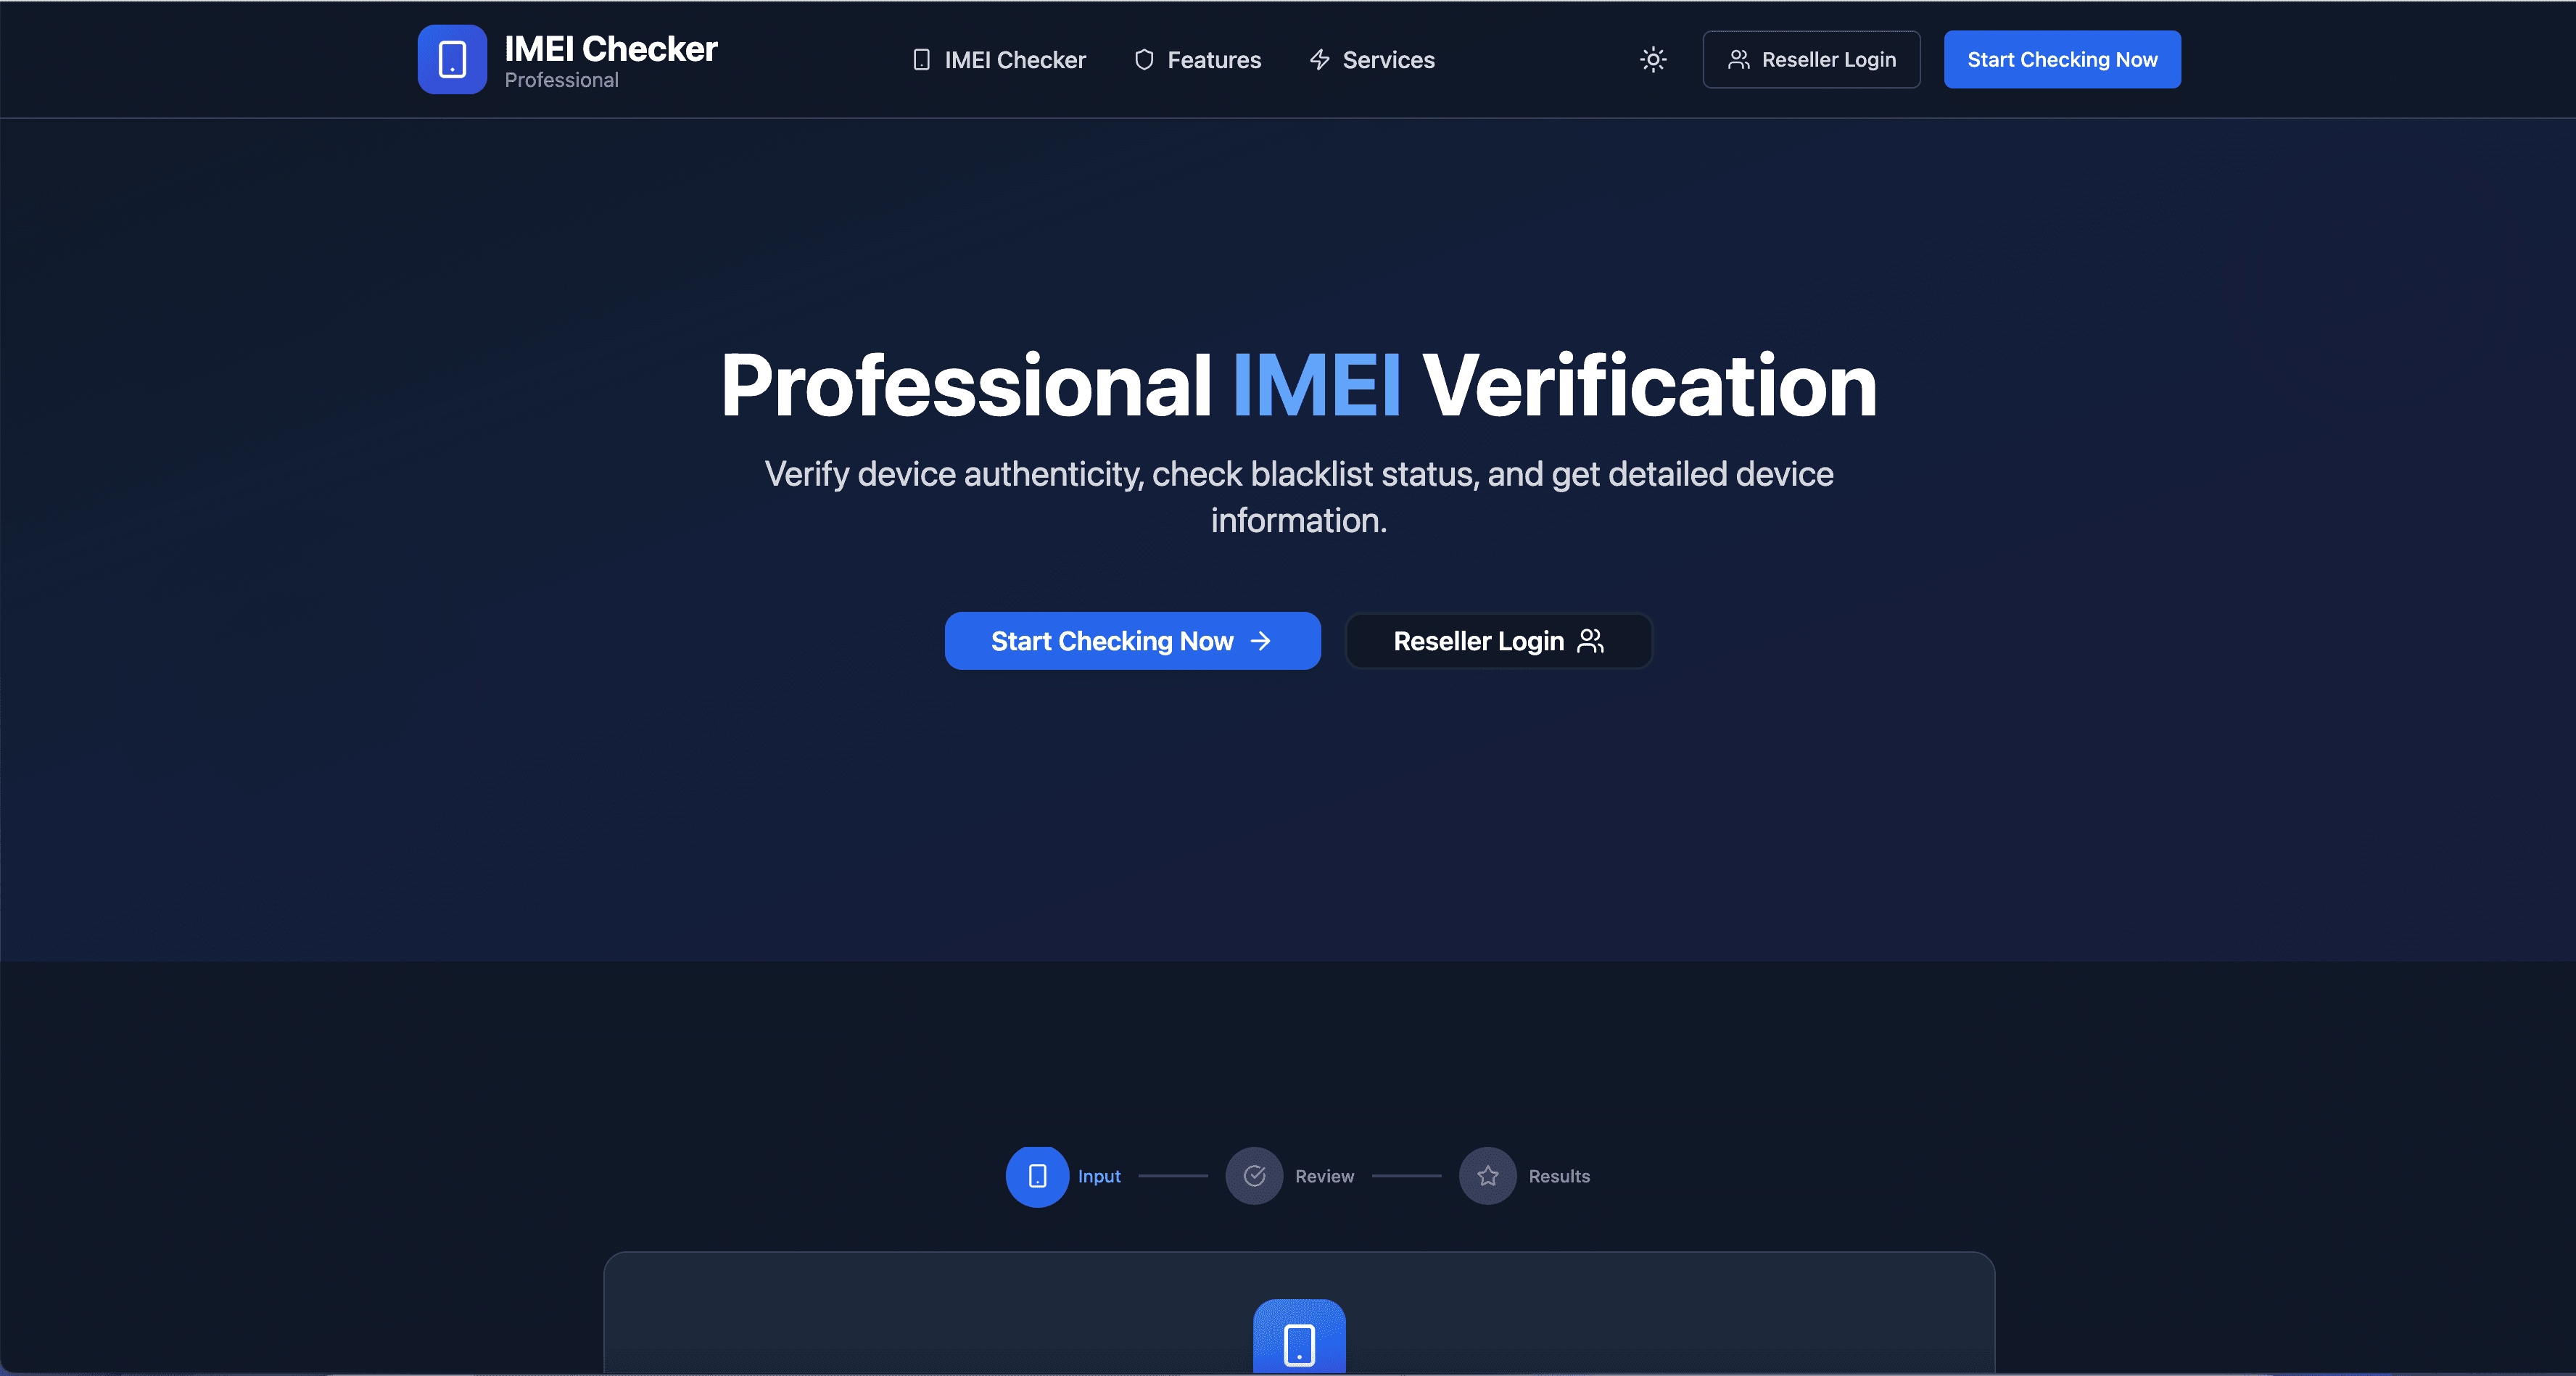Click the arrow icon in Start Checking button
The width and height of the screenshot is (2576, 1376).
(x=1261, y=641)
